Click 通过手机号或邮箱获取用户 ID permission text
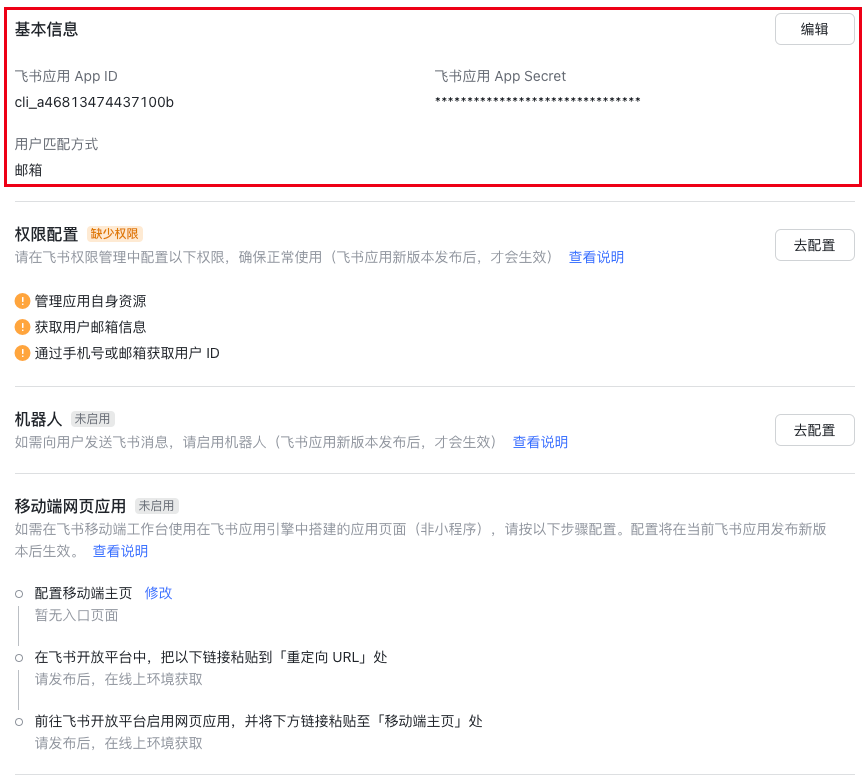862x784 pixels. pyautogui.click(x=127, y=353)
